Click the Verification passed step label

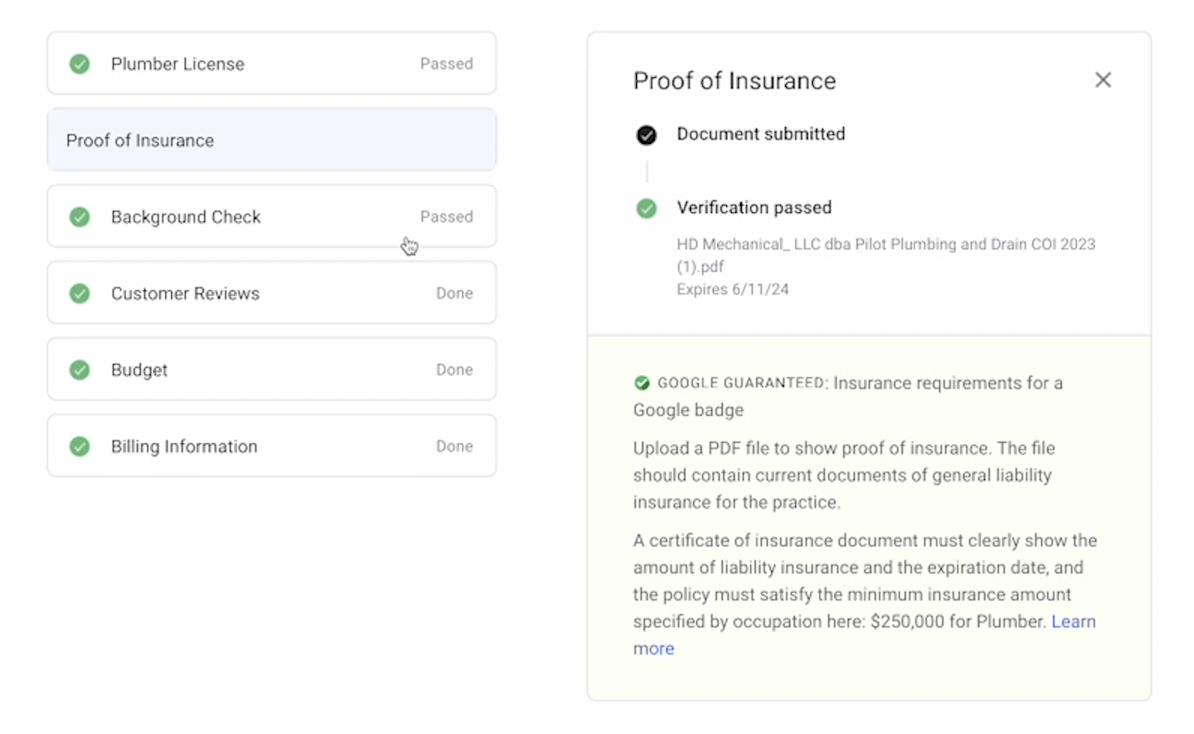754,208
